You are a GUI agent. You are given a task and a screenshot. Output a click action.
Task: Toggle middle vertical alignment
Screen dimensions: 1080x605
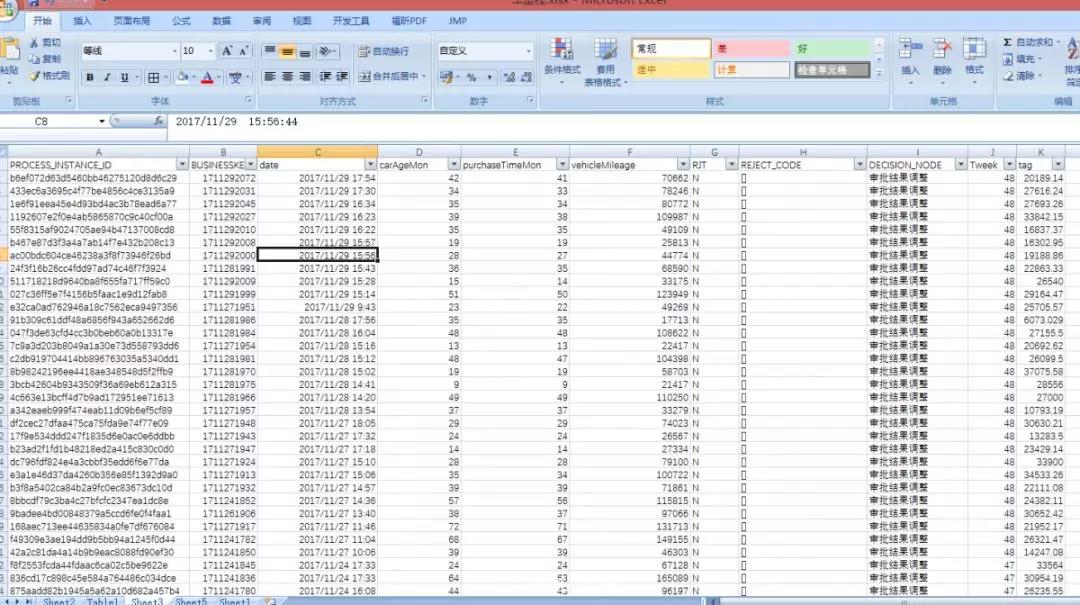point(287,51)
